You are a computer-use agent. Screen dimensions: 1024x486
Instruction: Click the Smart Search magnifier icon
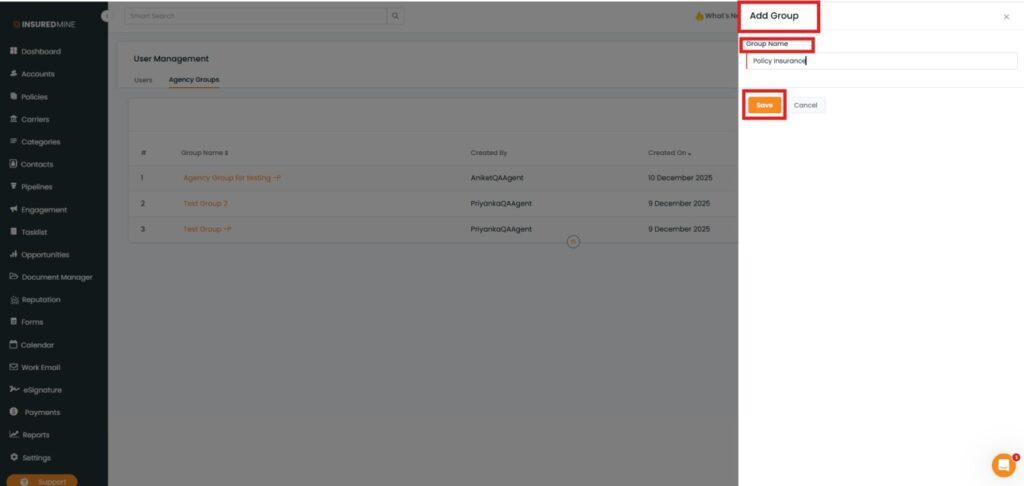click(x=396, y=16)
